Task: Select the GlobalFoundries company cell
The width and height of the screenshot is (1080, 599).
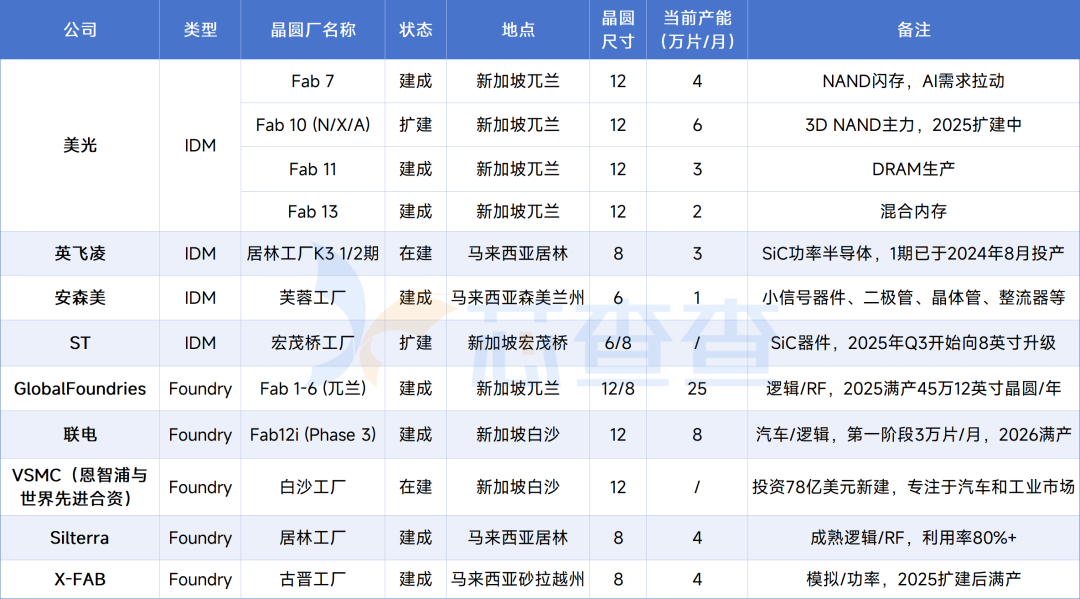Action: pyautogui.click(x=80, y=389)
